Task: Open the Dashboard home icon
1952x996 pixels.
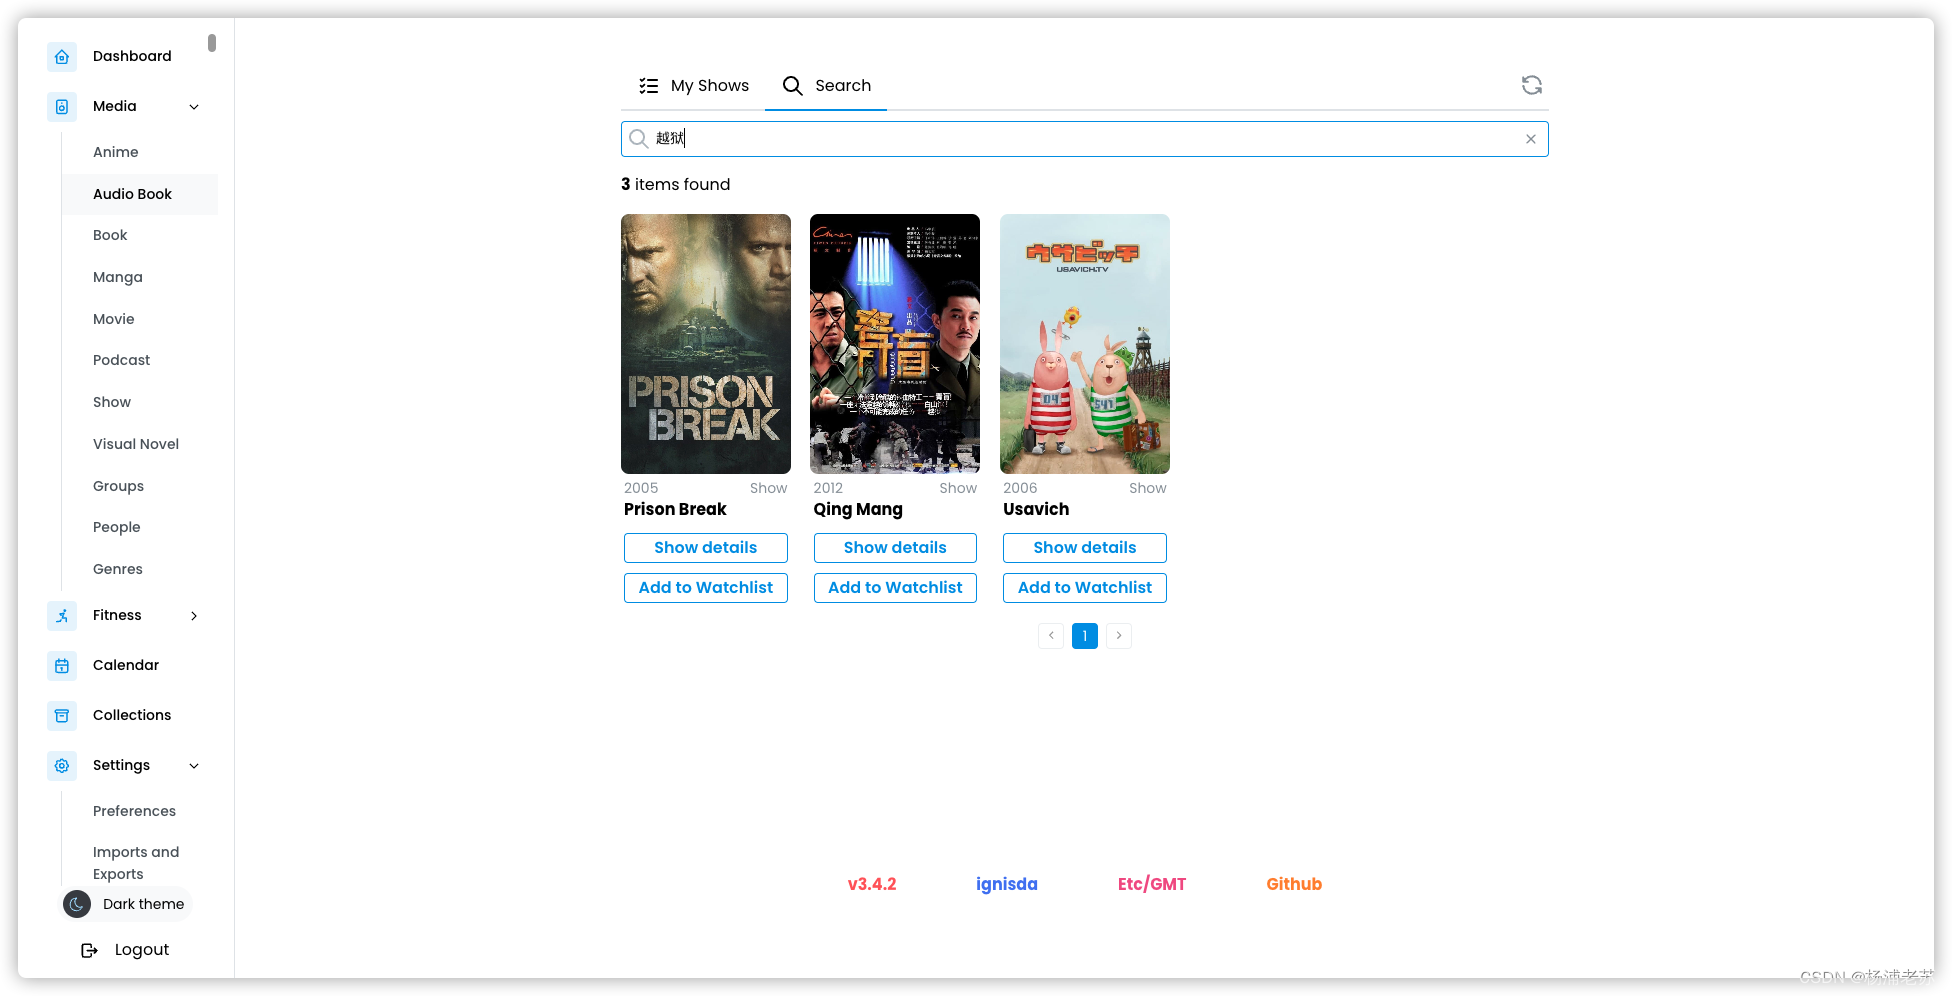Action: tap(62, 57)
